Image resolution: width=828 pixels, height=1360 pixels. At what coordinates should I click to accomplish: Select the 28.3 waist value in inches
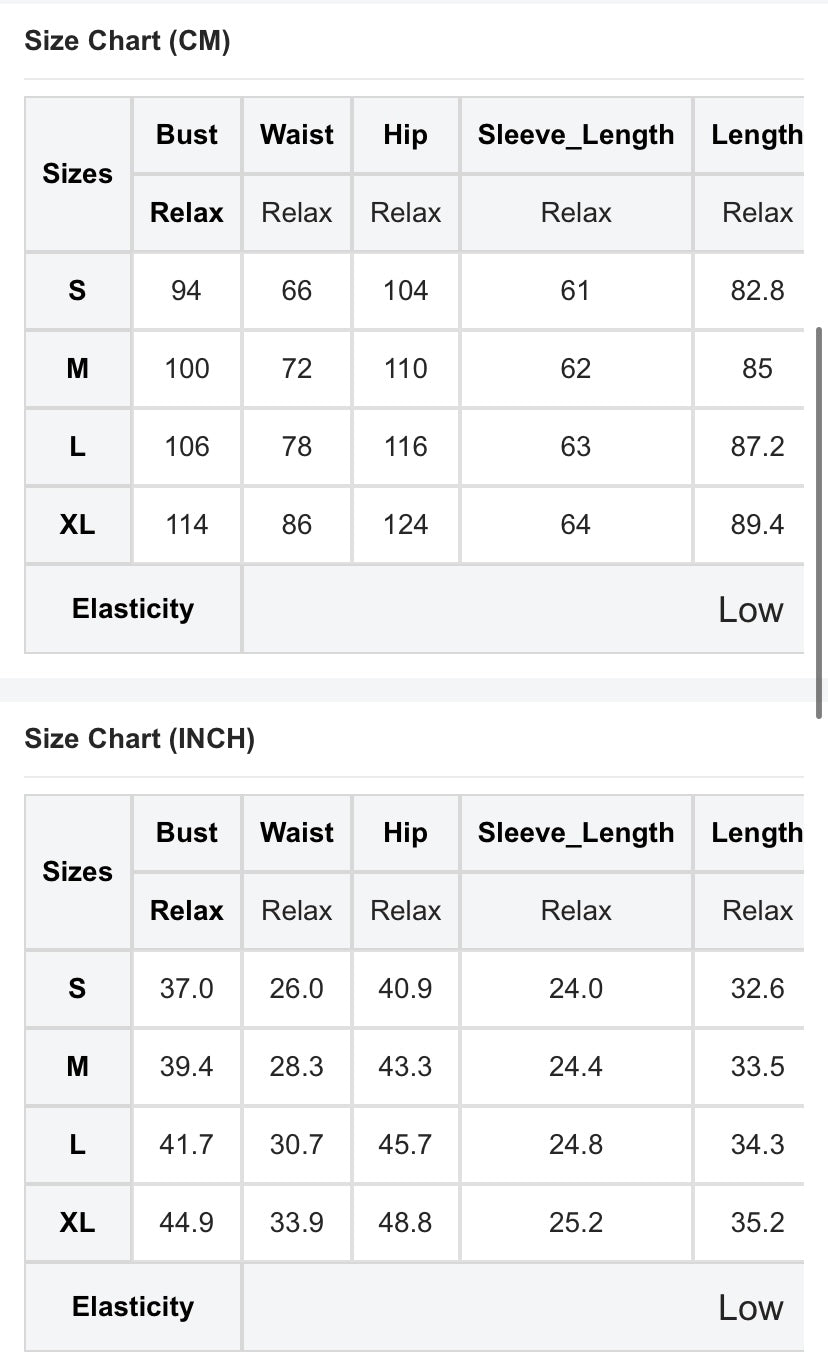(x=297, y=1067)
